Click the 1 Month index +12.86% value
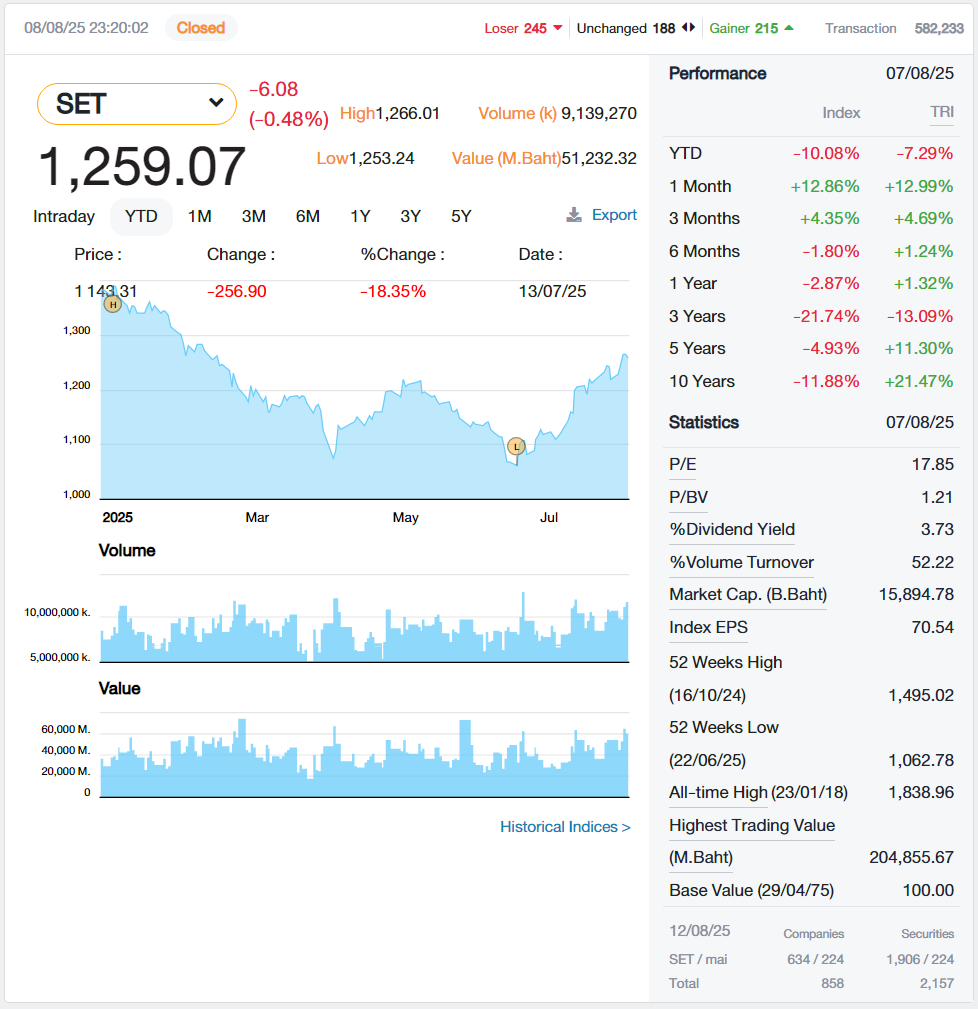Screen dimensions: 978x1009 (x=825, y=186)
